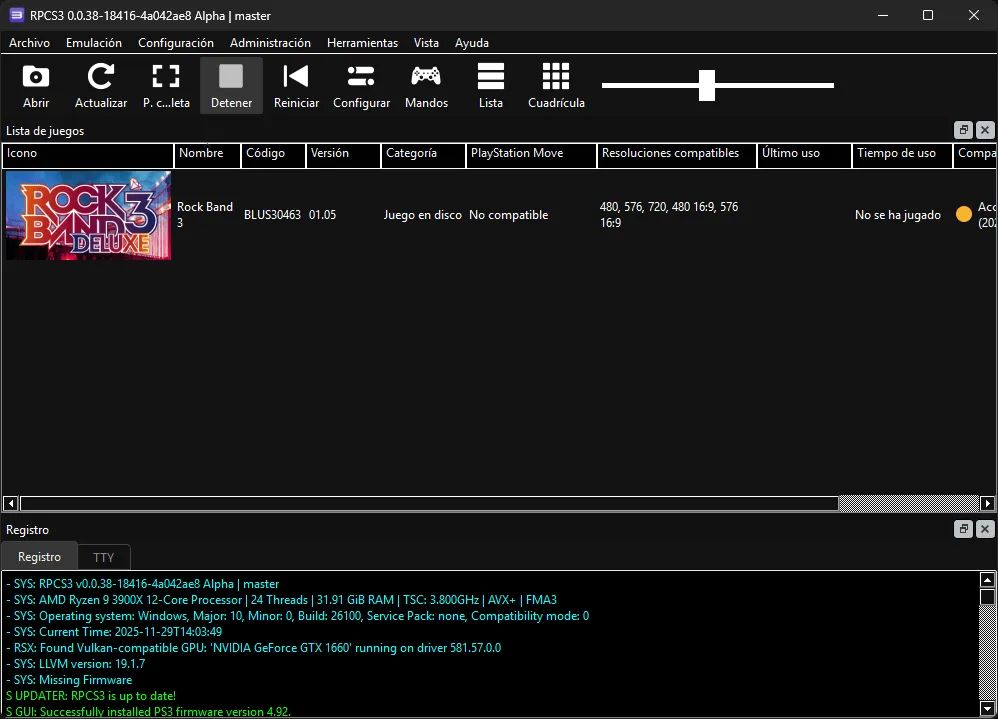Undock the Registro log panel
Screen dimensions: 998x719
coord(963,529)
